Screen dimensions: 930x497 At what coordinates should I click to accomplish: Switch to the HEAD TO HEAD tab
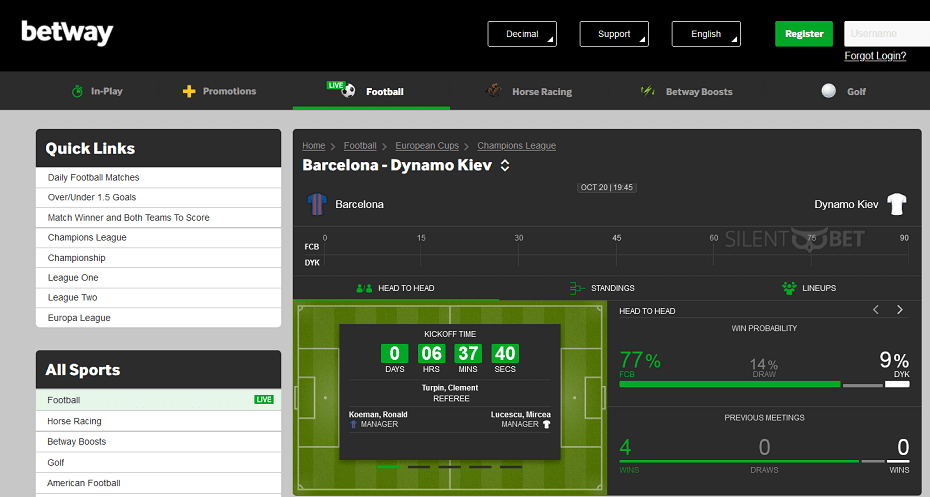[396, 288]
